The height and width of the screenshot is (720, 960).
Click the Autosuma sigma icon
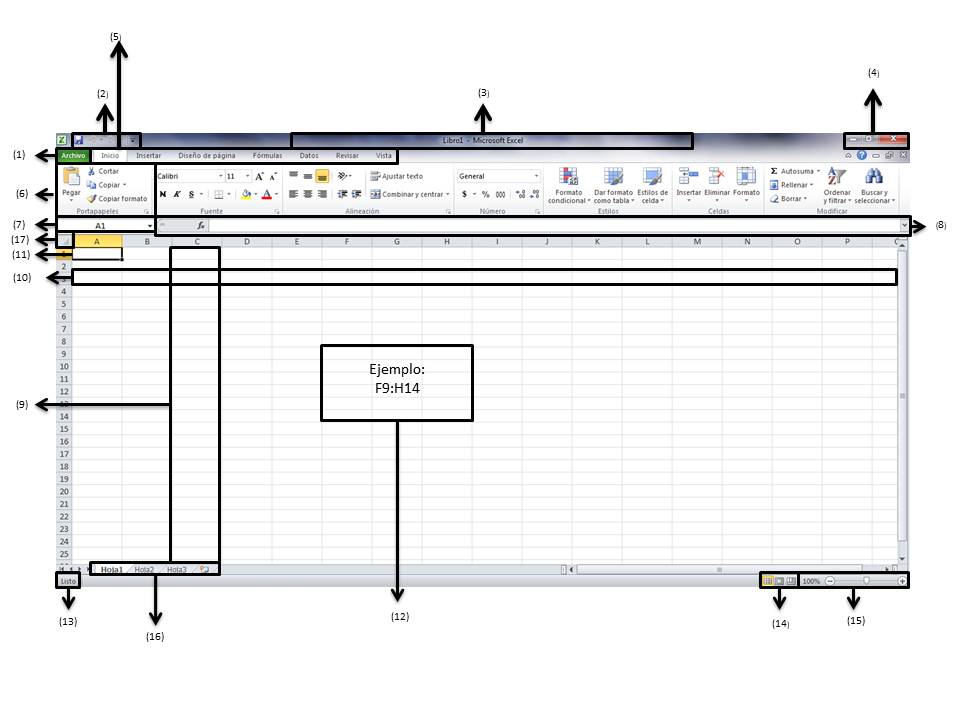(x=773, y=171)
